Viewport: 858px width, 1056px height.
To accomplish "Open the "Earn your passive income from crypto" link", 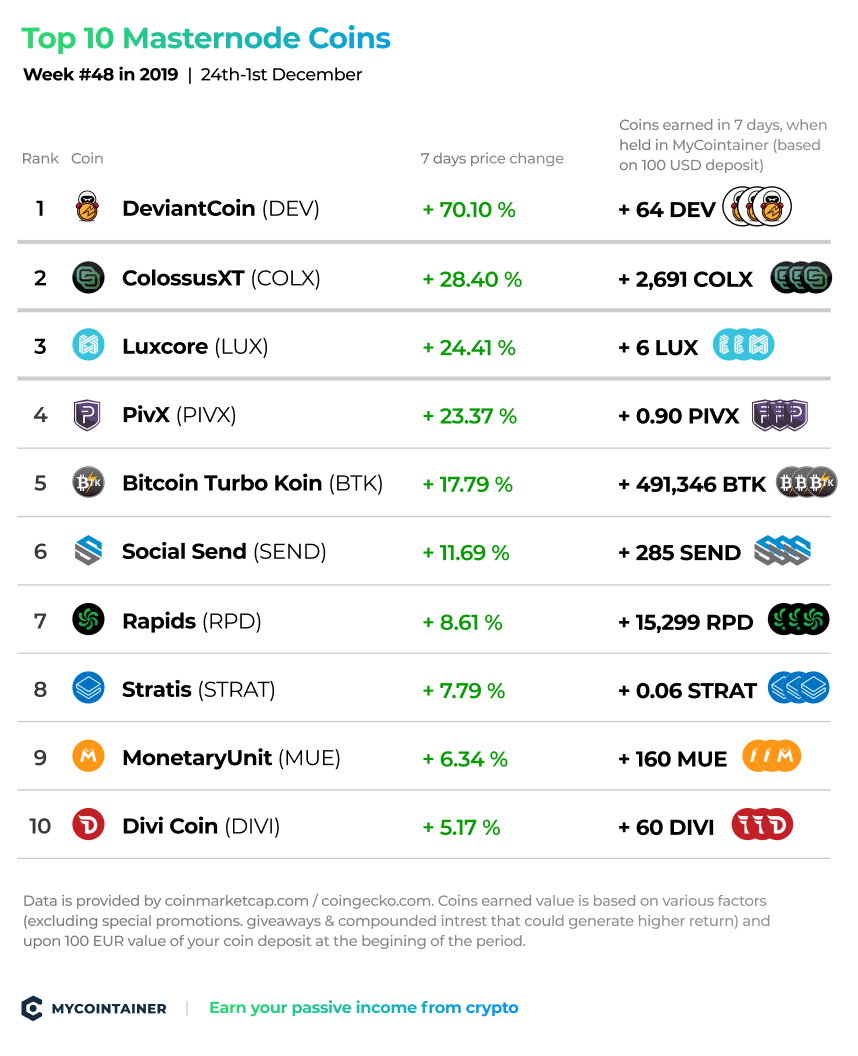I will [x=364, y=1008].
